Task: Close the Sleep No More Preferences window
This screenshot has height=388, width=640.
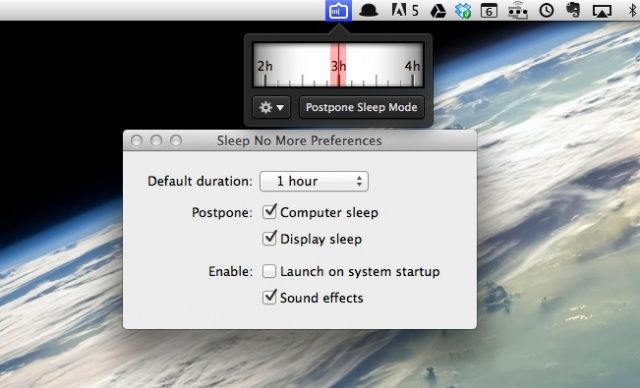Action: [137, 141]
